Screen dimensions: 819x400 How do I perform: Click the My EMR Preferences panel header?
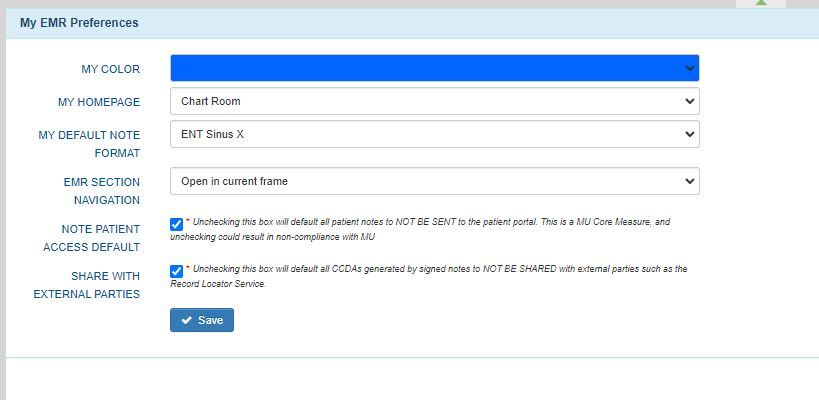(79, 22)
